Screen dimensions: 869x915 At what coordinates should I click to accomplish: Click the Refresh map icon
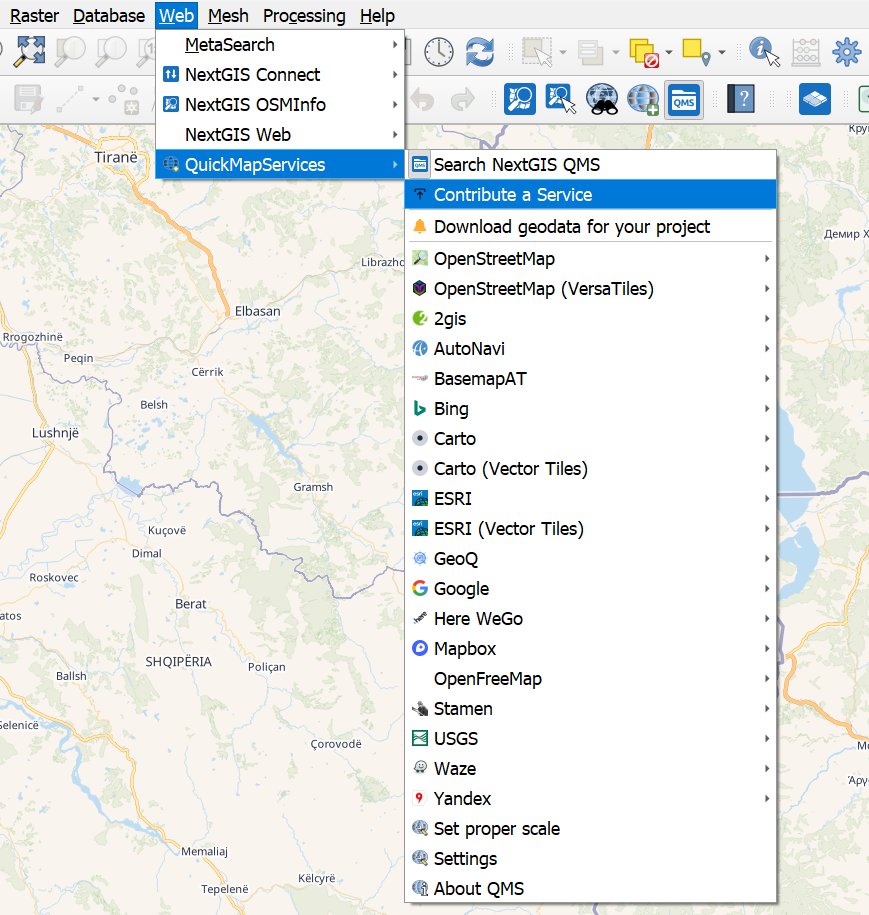[480, 51]
